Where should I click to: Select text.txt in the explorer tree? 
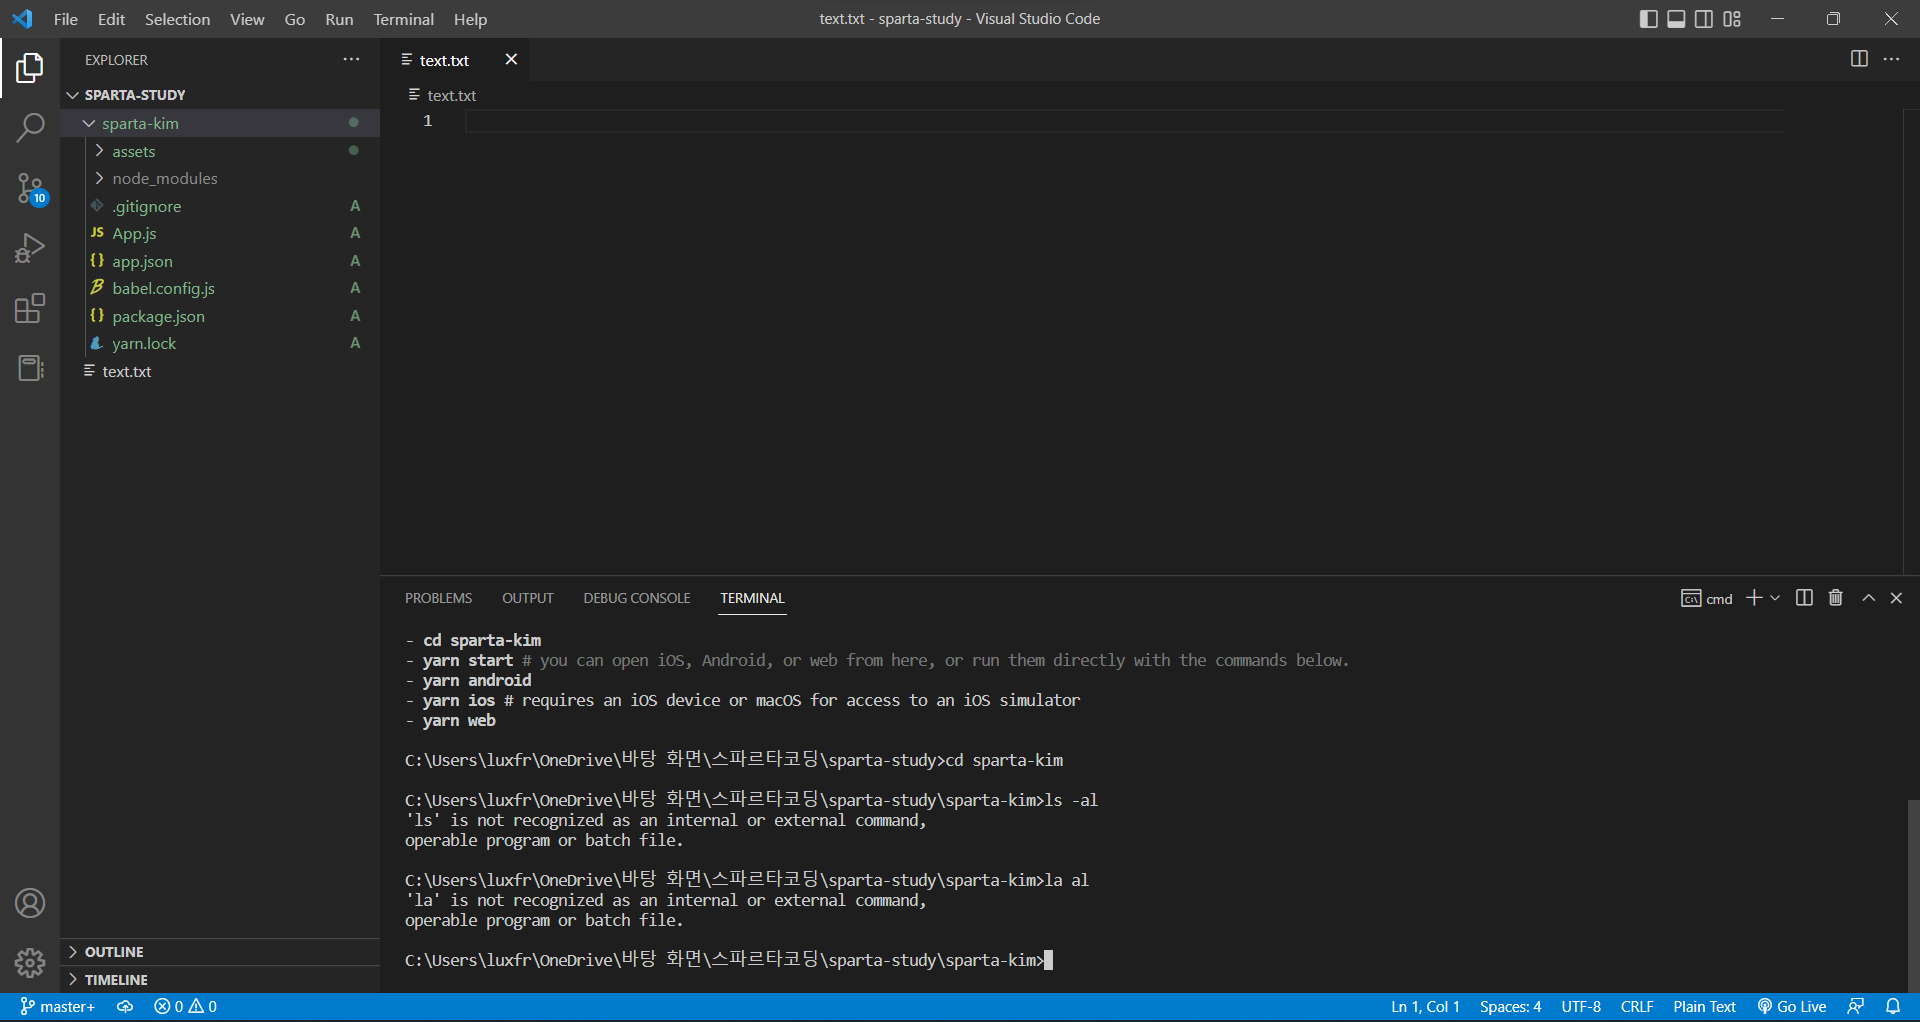tap(220, 371)
